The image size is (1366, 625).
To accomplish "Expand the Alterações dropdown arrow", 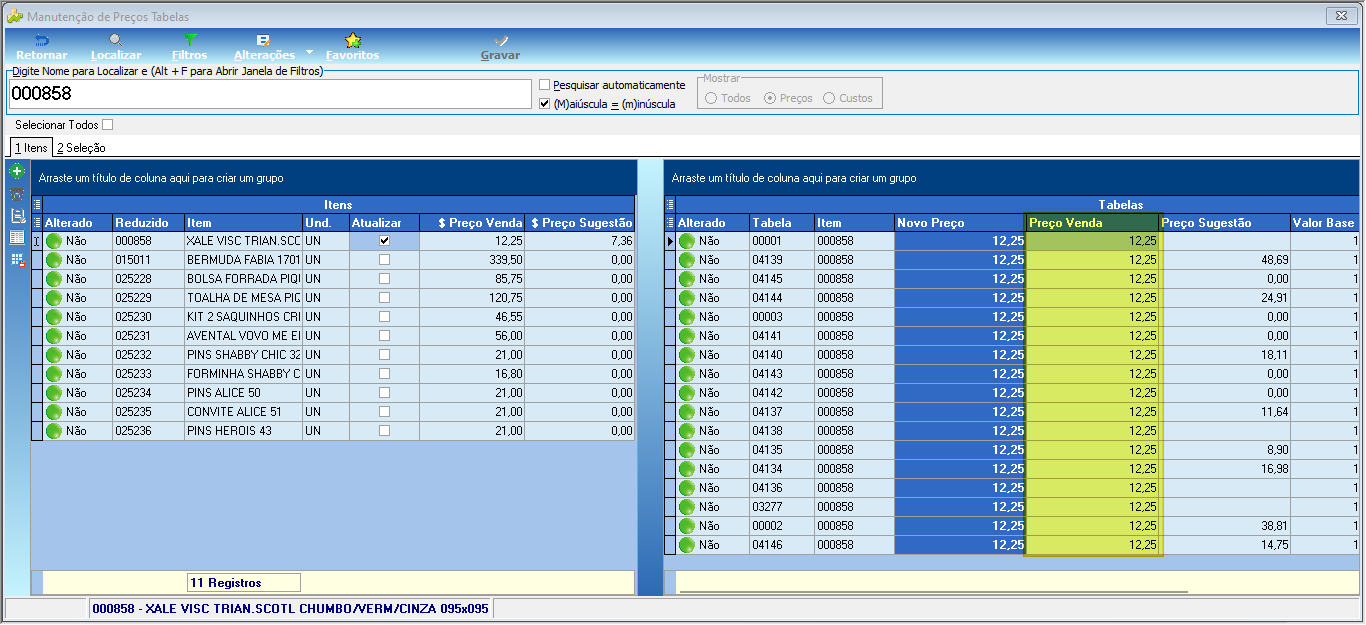I will click(309, 52).
